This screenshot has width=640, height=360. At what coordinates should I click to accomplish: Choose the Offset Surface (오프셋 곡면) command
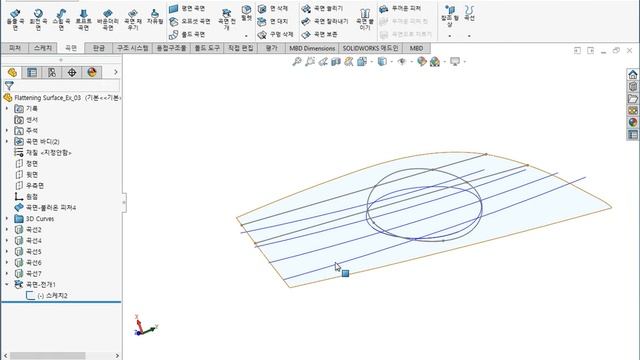click(x=190, y=21)
